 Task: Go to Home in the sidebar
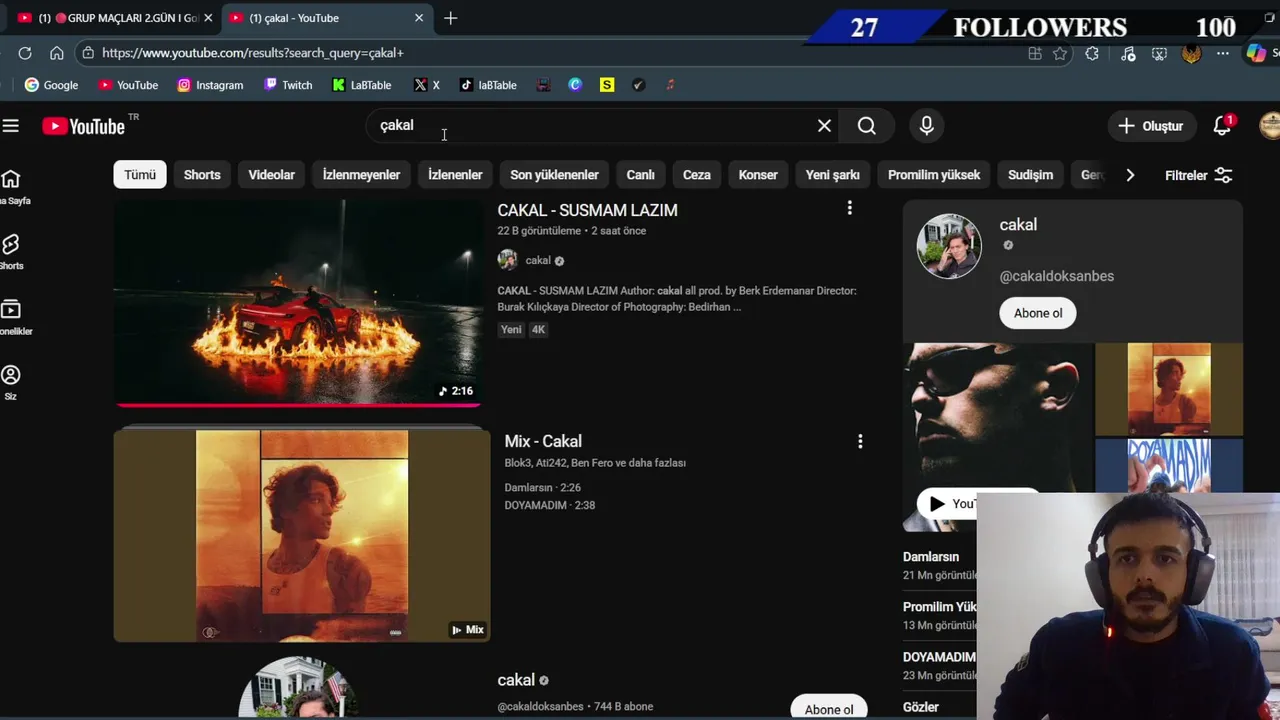pos(11,187)
